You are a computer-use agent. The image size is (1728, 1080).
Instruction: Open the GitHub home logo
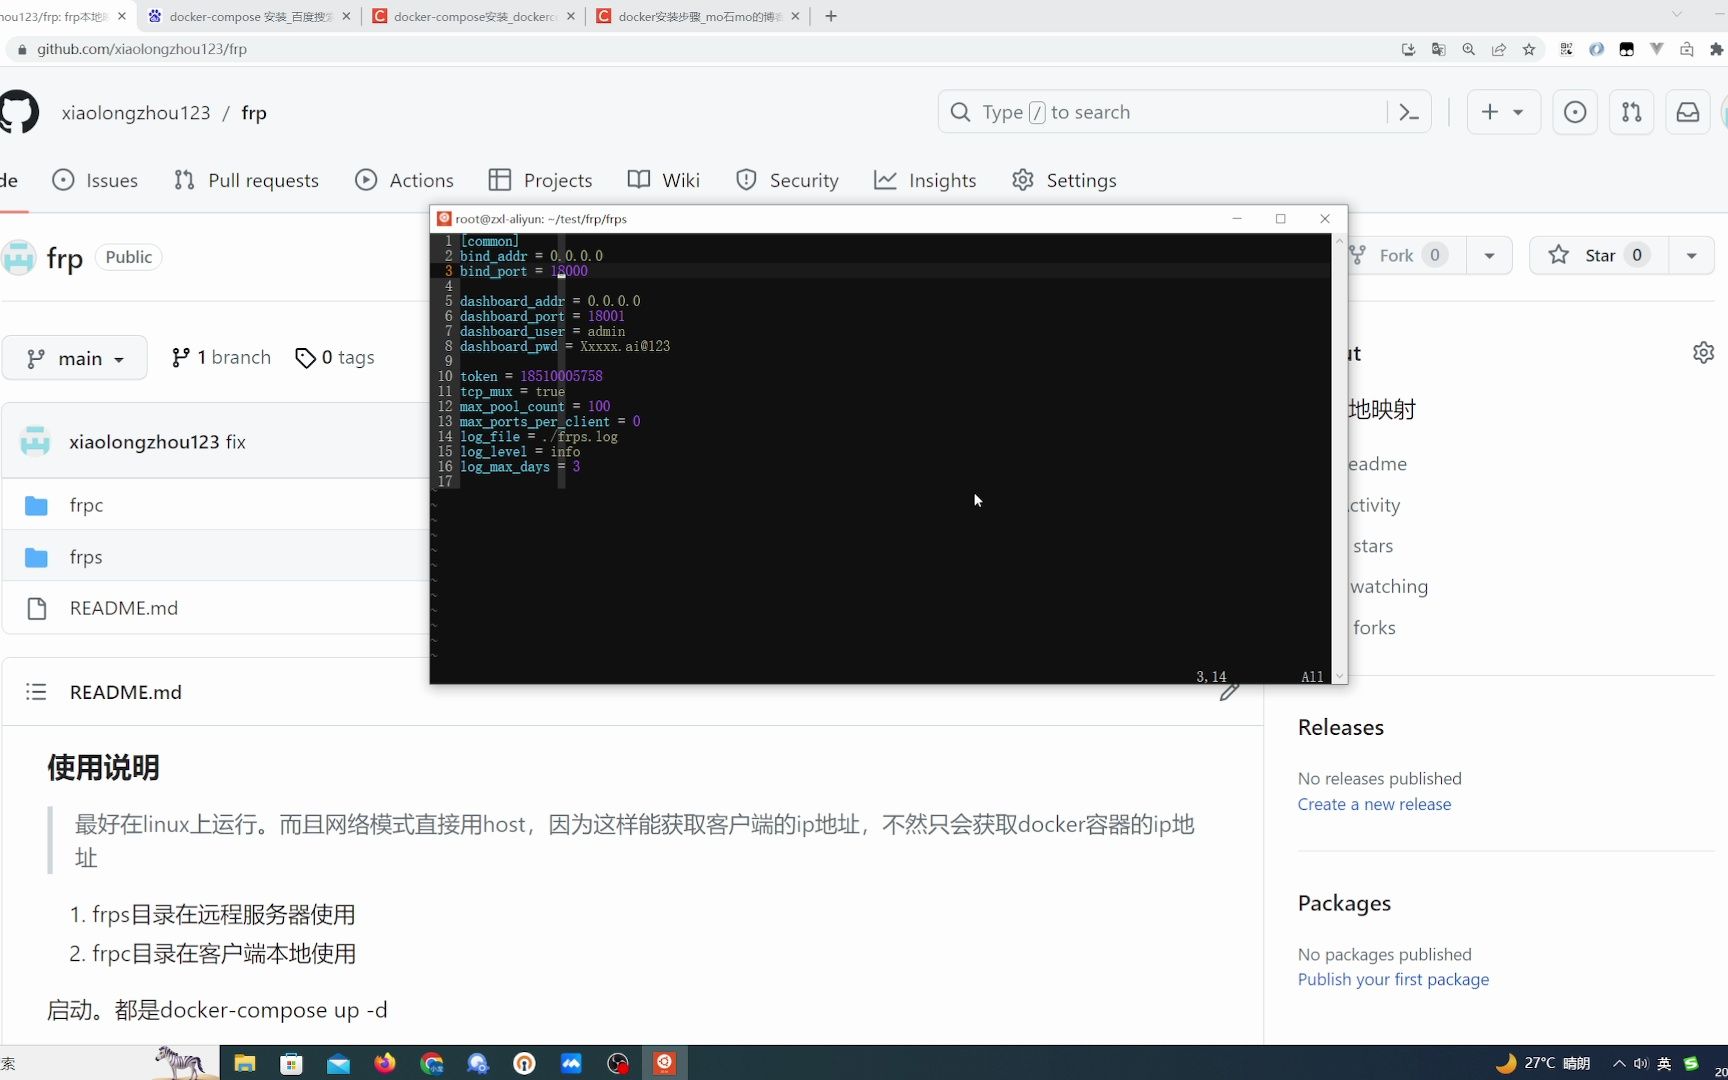[x=18, y=112]
